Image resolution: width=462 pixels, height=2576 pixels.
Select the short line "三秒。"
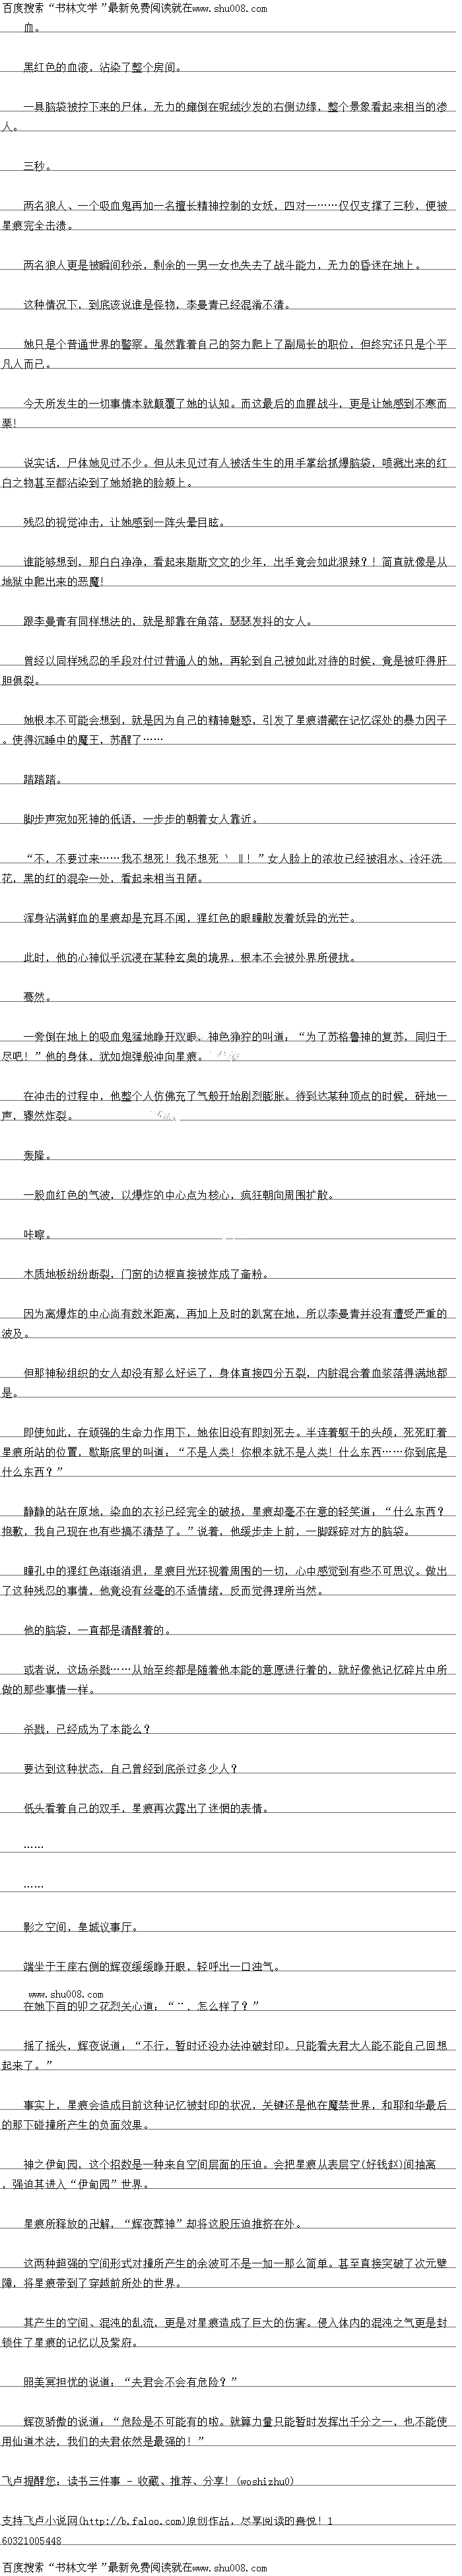pos(37,166)
